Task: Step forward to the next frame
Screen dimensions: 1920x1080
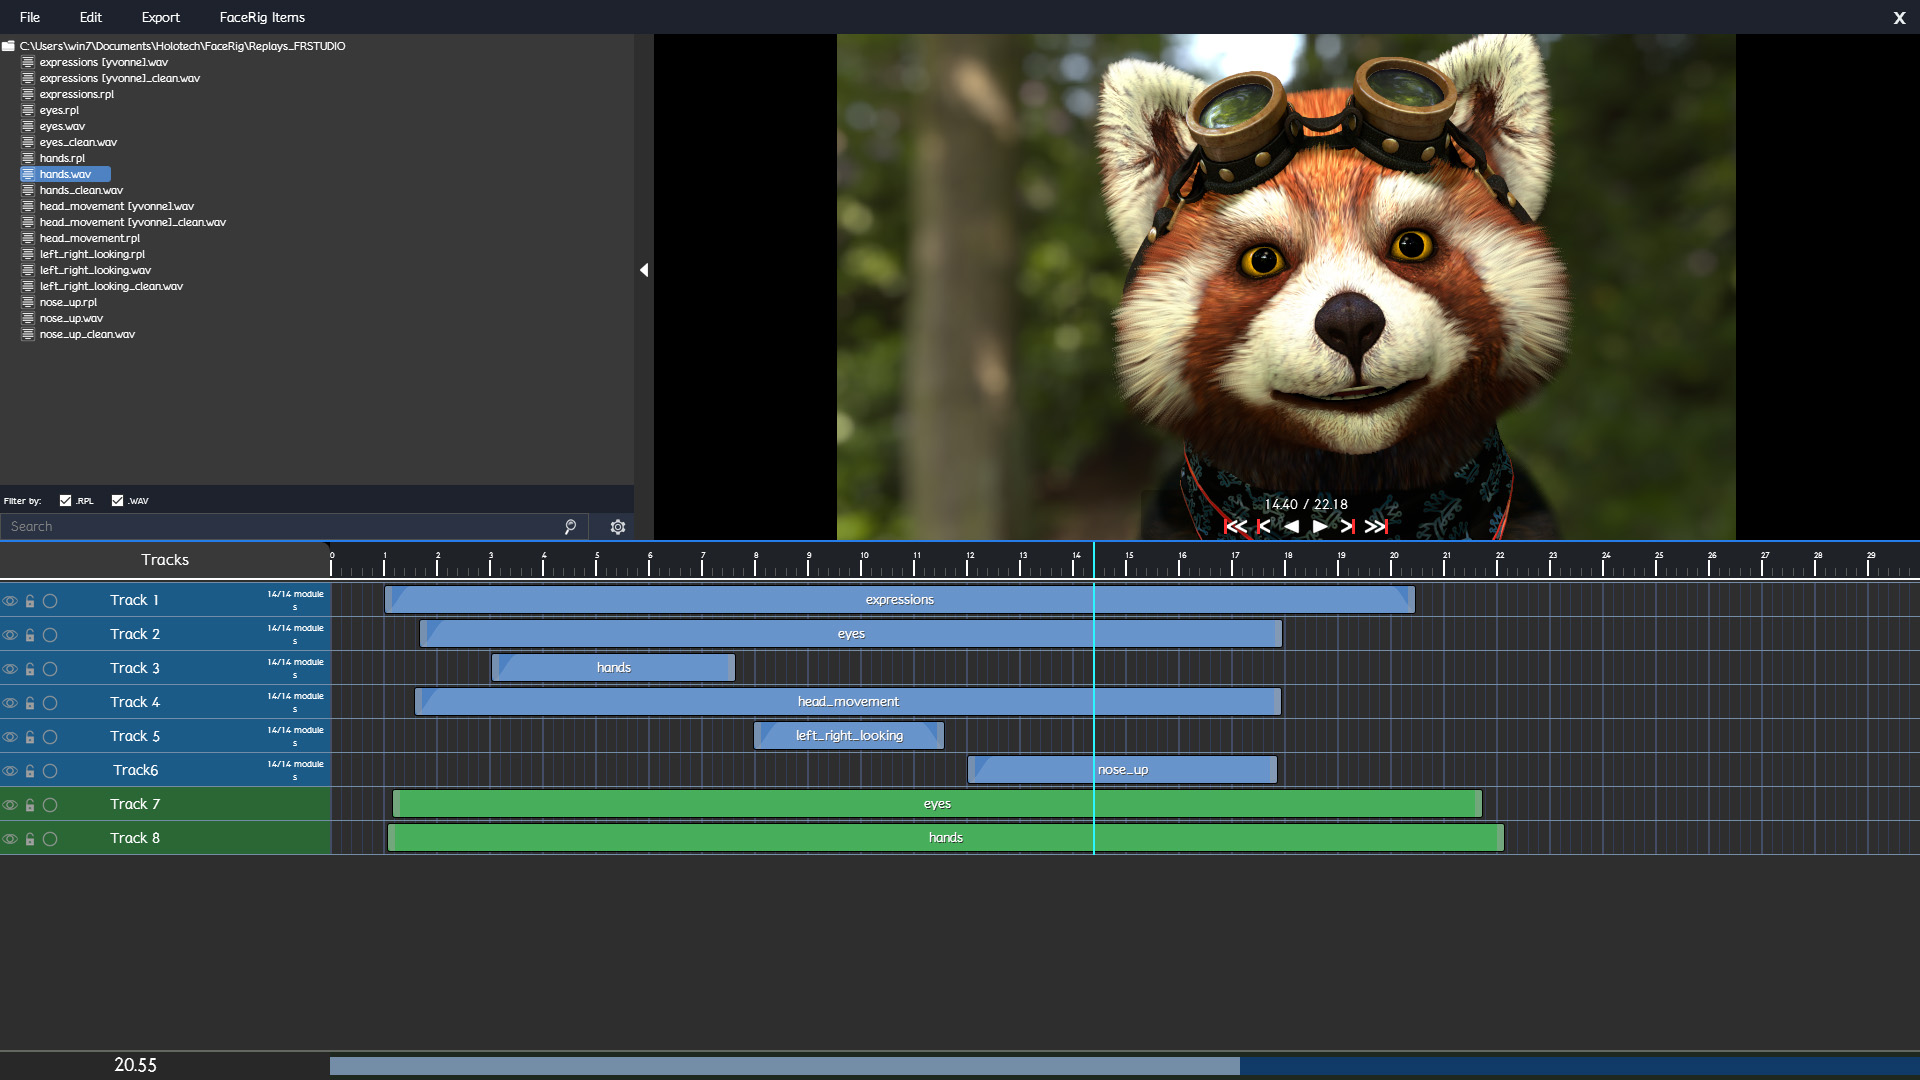Action: point(1347,526)
